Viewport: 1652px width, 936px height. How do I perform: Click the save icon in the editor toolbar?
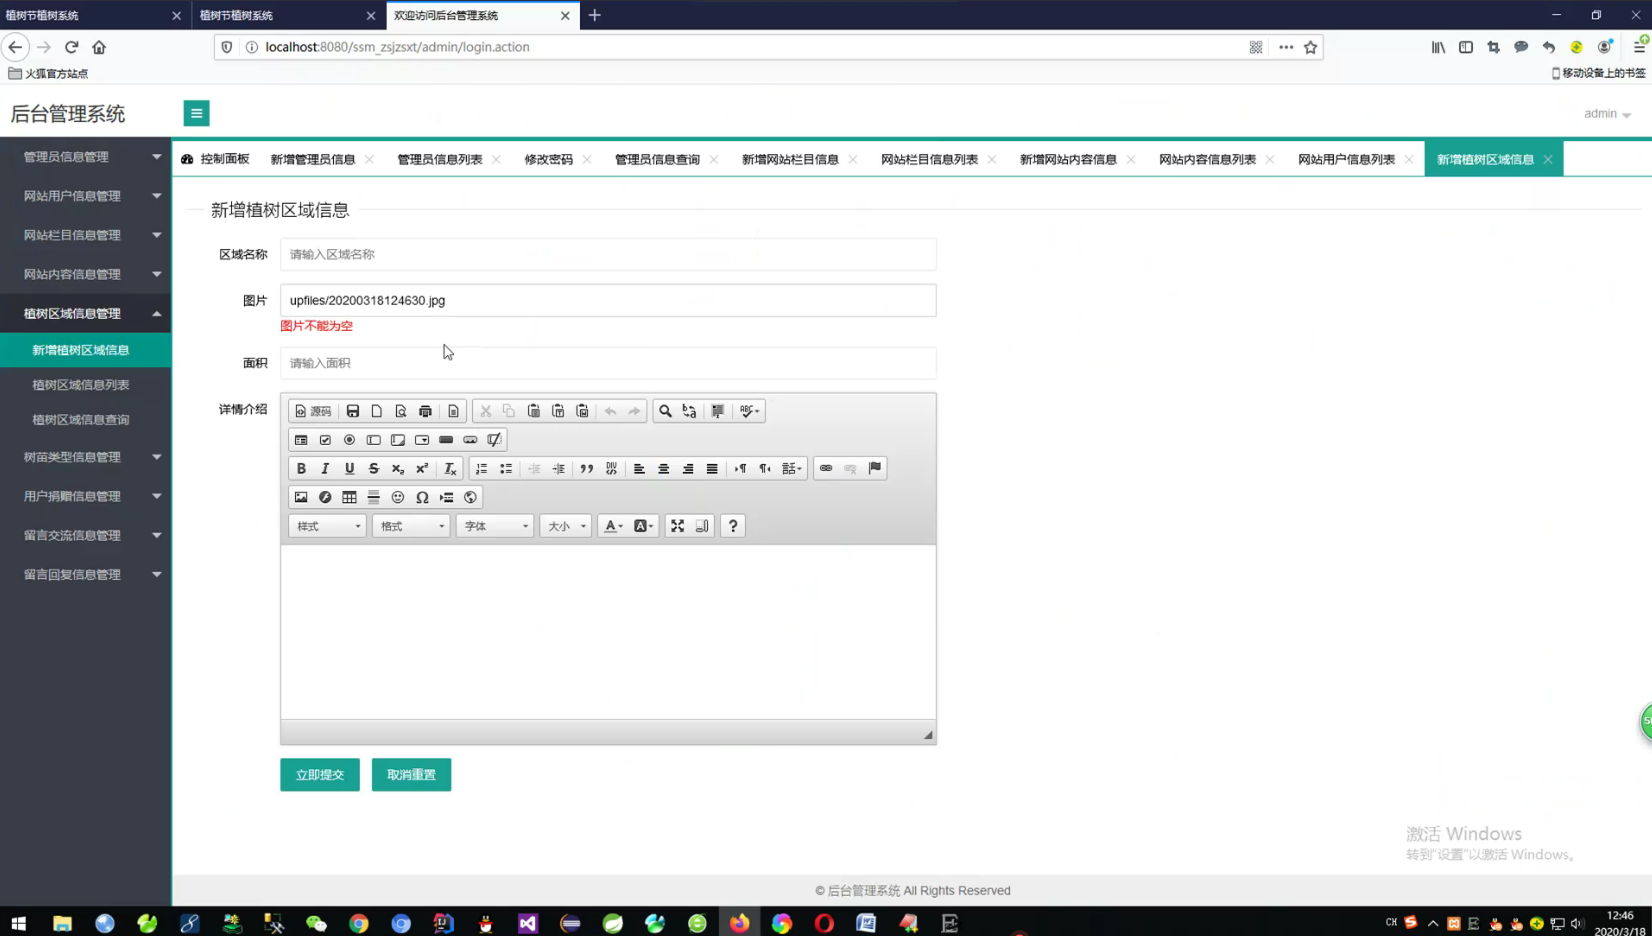pos(353,411)
